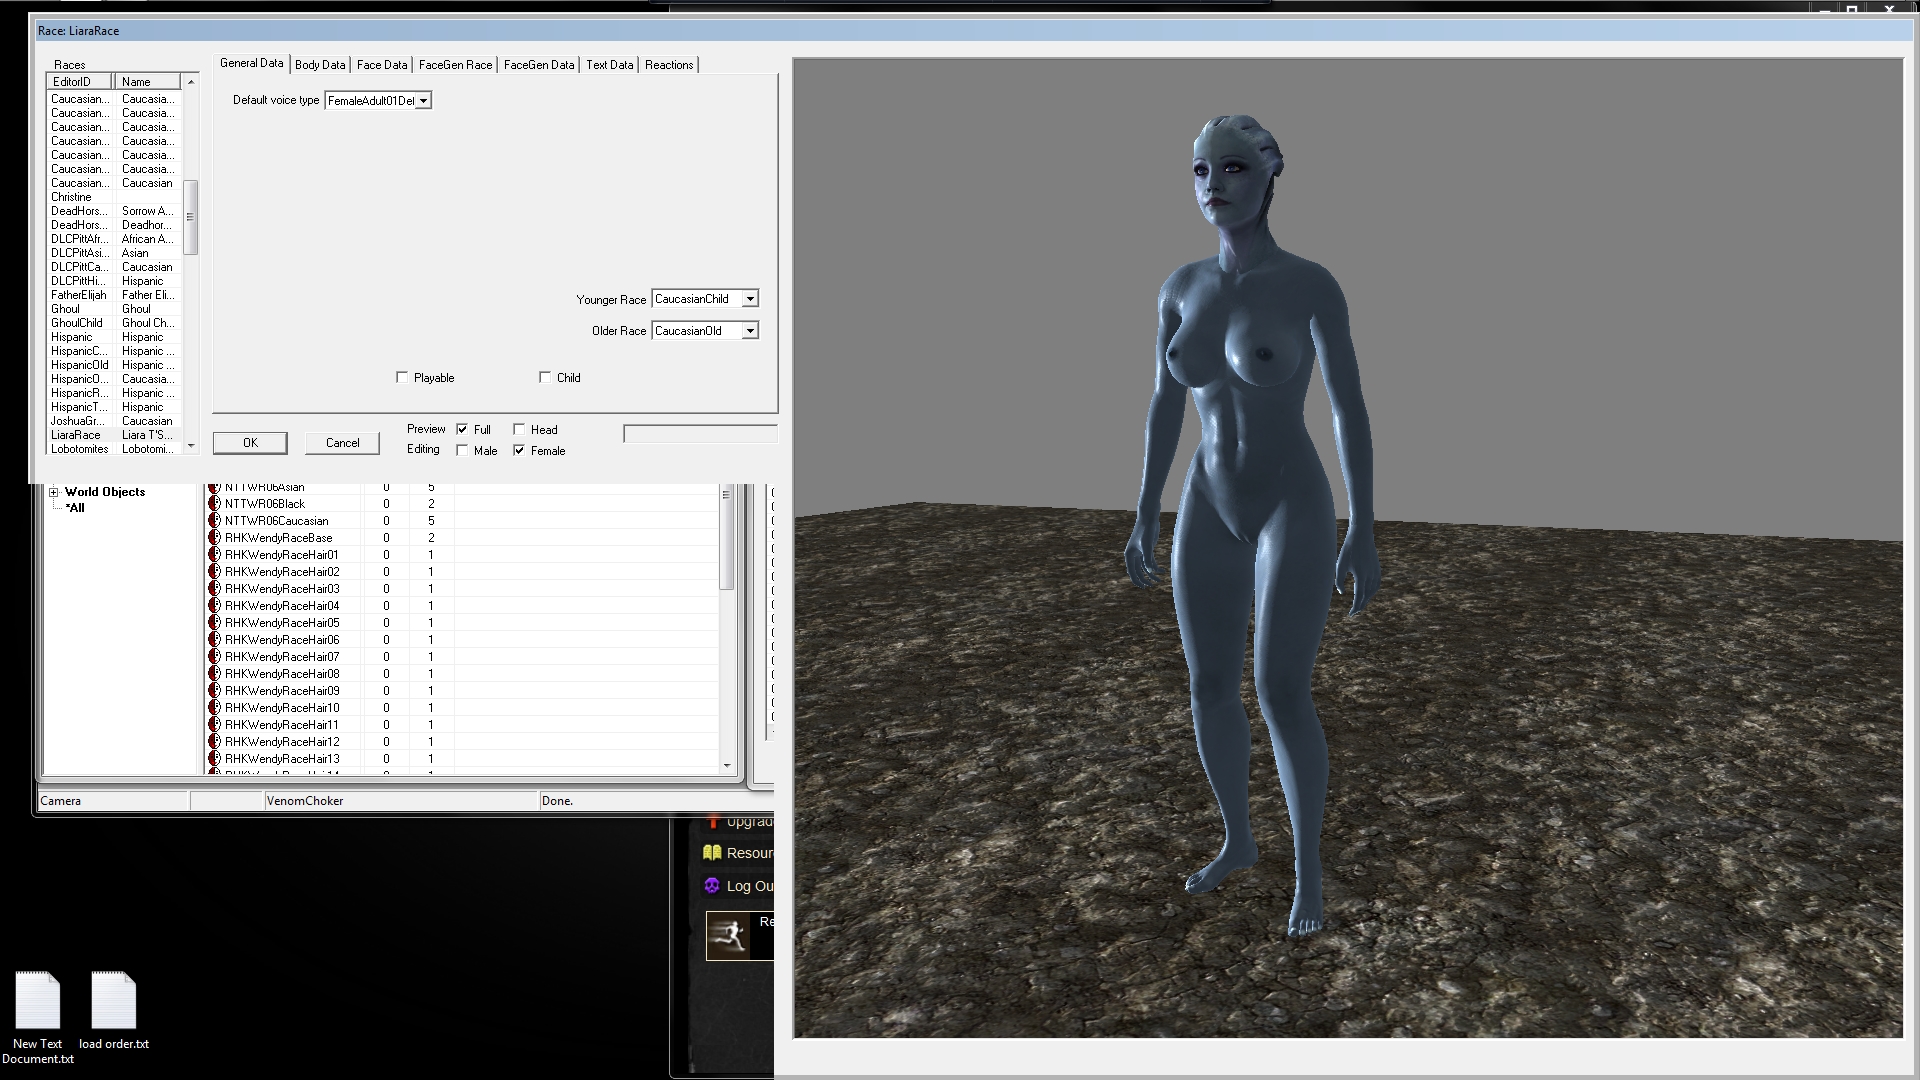
Task: Click the Log Out link in background window
Action: click(x=750, y=886)
